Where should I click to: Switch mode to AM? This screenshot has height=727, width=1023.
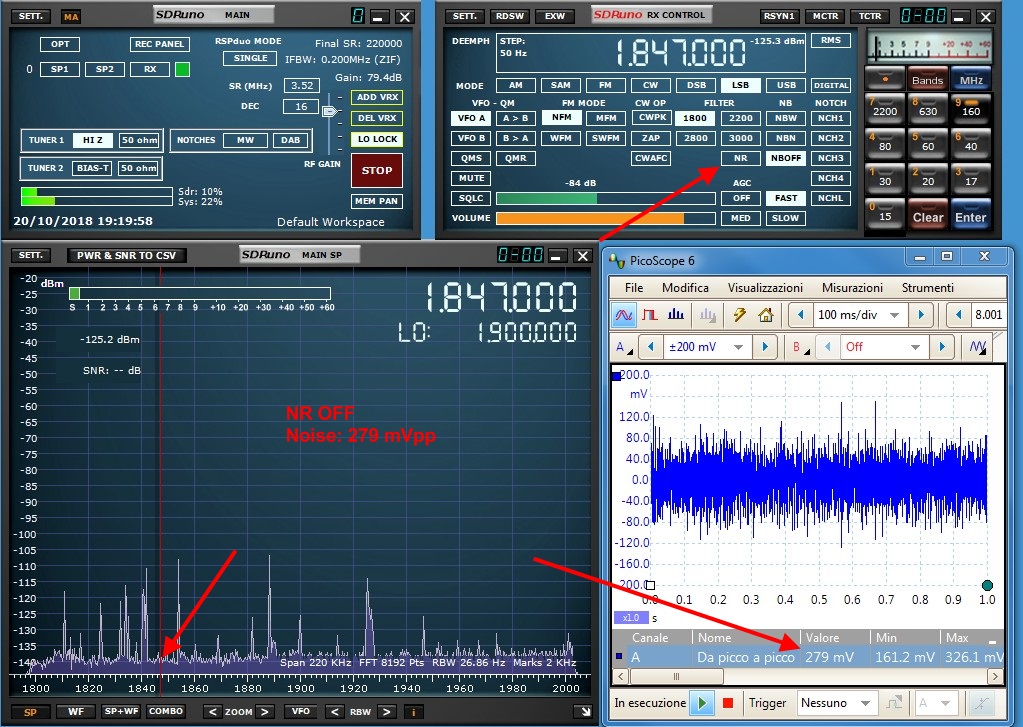(515, 85)
